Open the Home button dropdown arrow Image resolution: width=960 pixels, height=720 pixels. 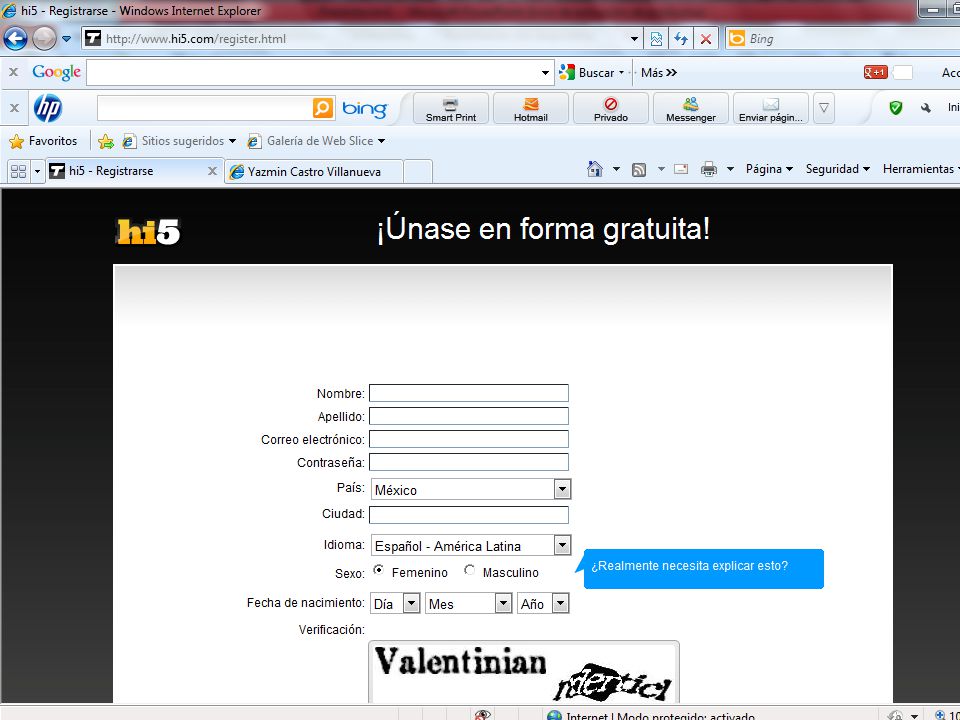(617, 169)
